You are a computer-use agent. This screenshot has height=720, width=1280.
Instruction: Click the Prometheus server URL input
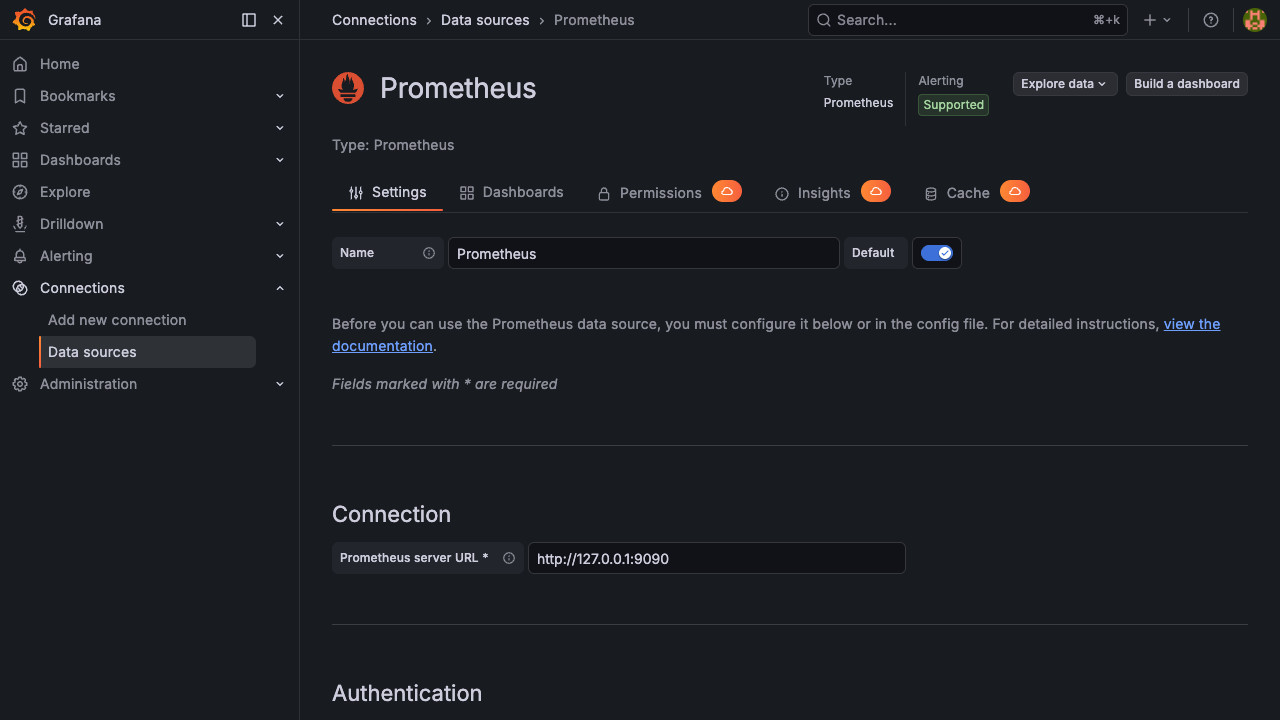[x=716, y=558]
